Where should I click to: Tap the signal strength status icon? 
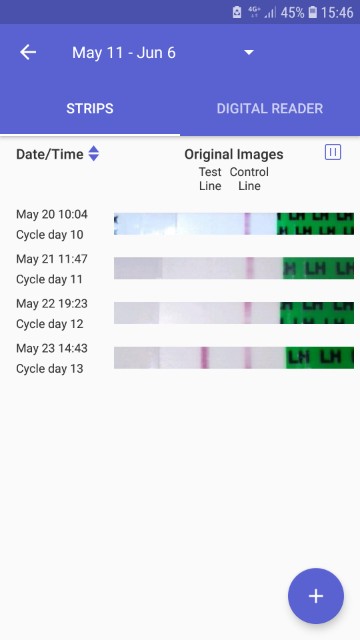(270, 13)
